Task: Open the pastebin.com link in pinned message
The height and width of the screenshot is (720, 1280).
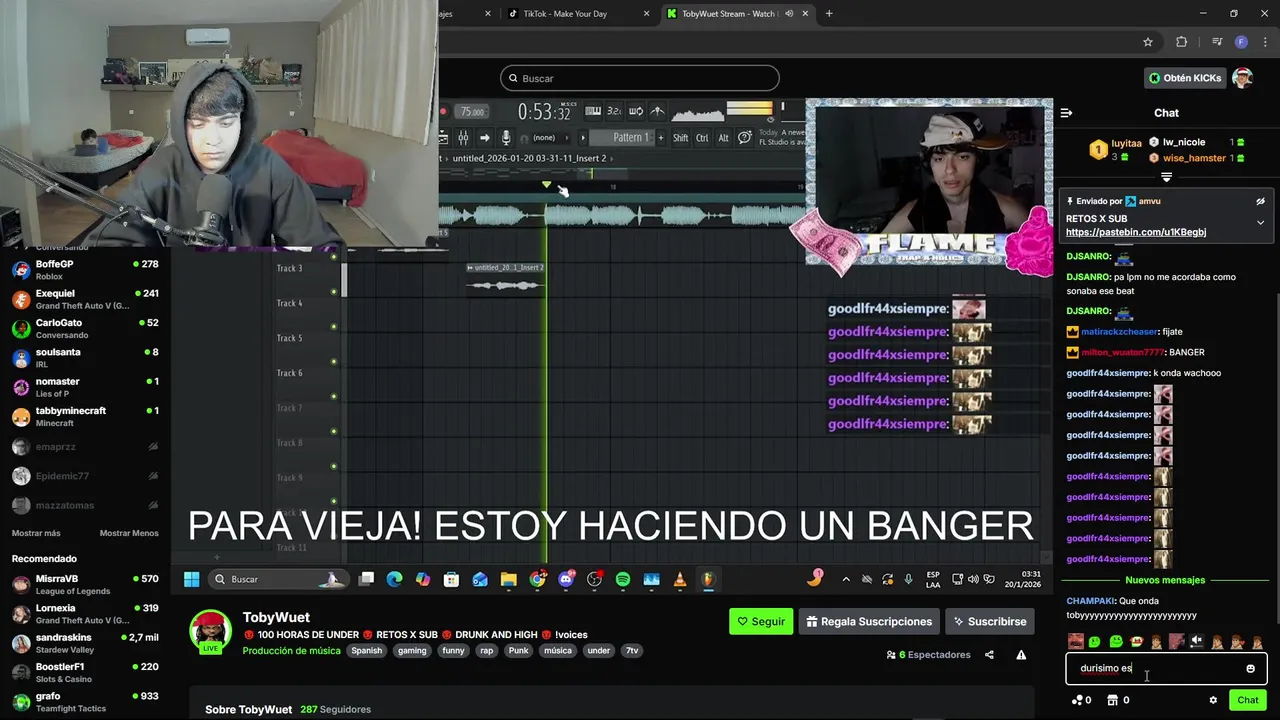Action: click(x=1136, y=232)
